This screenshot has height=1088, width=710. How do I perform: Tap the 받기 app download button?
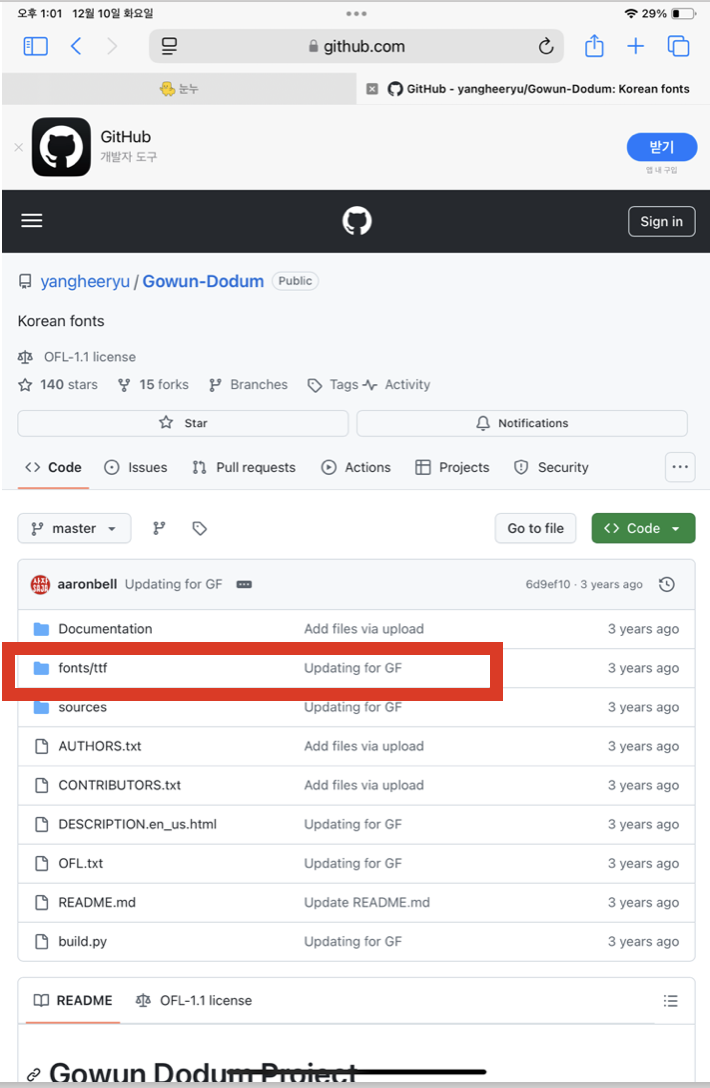pyautogui.click(x=662, y=147)
